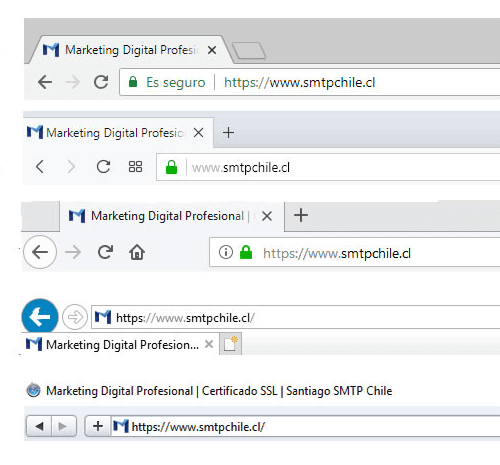Click Firefox's circular back button
Screen dimensions: 500x465
(x=40, y=252)
